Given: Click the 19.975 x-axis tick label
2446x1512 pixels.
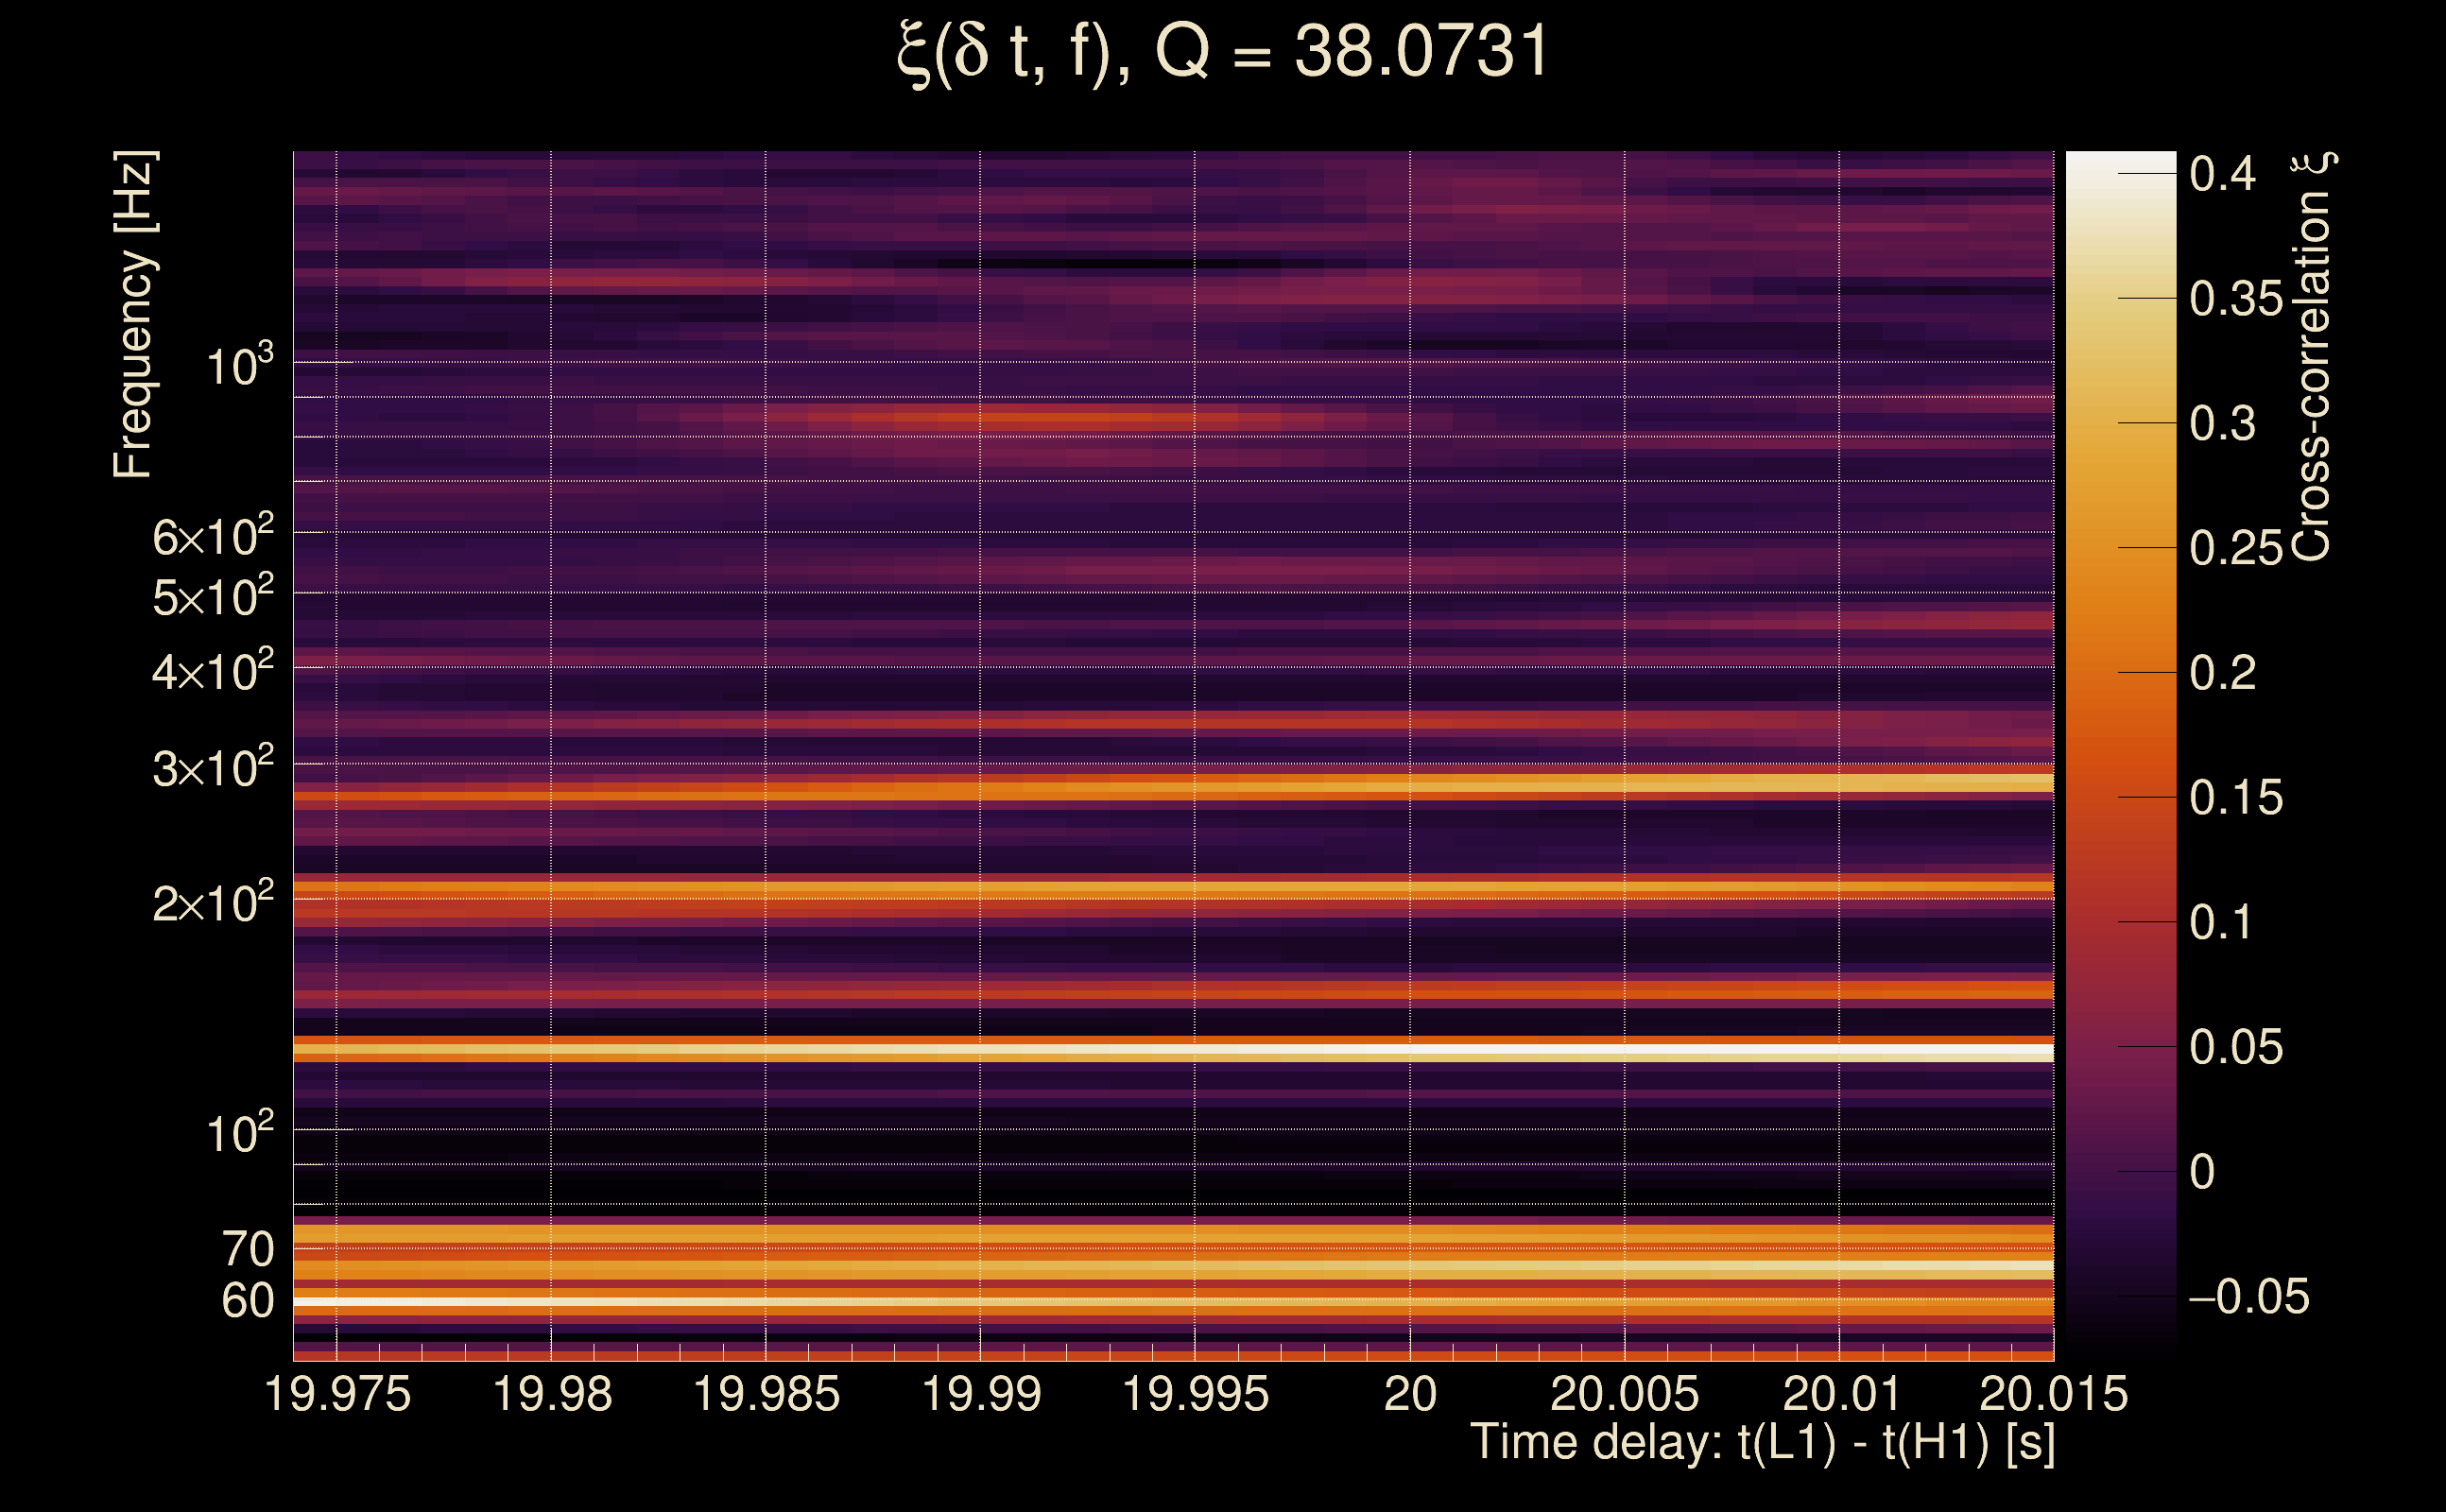Looking at the screenshot, I should pos(337,1395).
